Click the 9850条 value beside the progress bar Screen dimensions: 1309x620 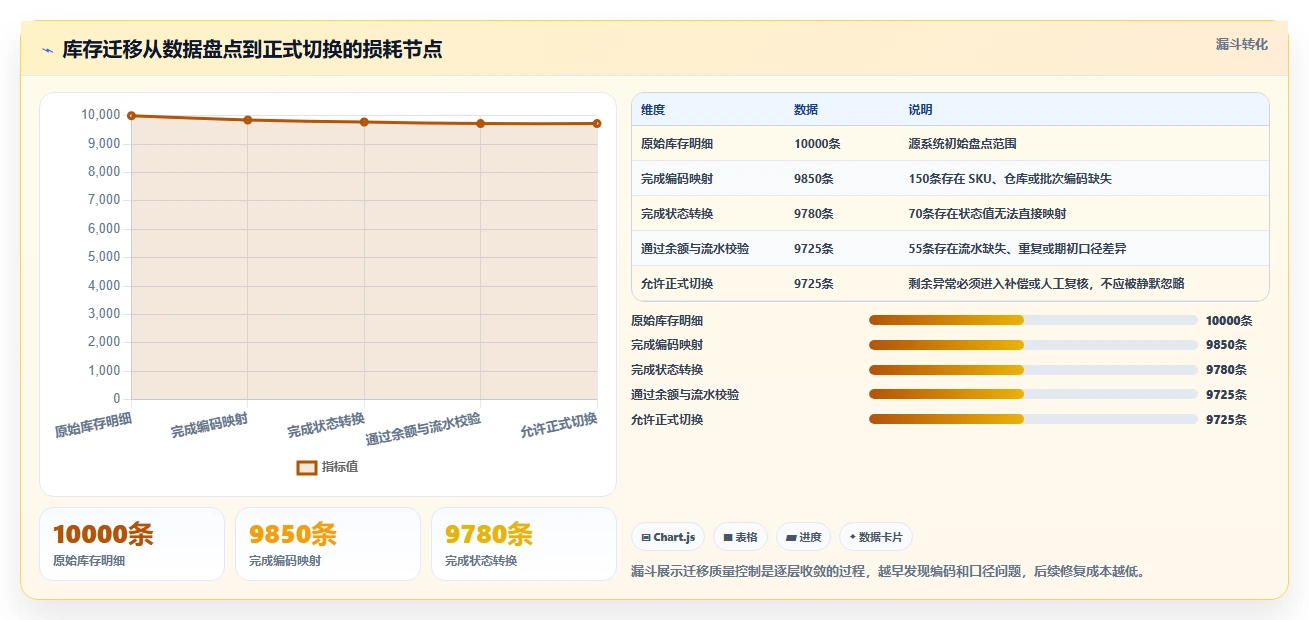(1226, 345)
